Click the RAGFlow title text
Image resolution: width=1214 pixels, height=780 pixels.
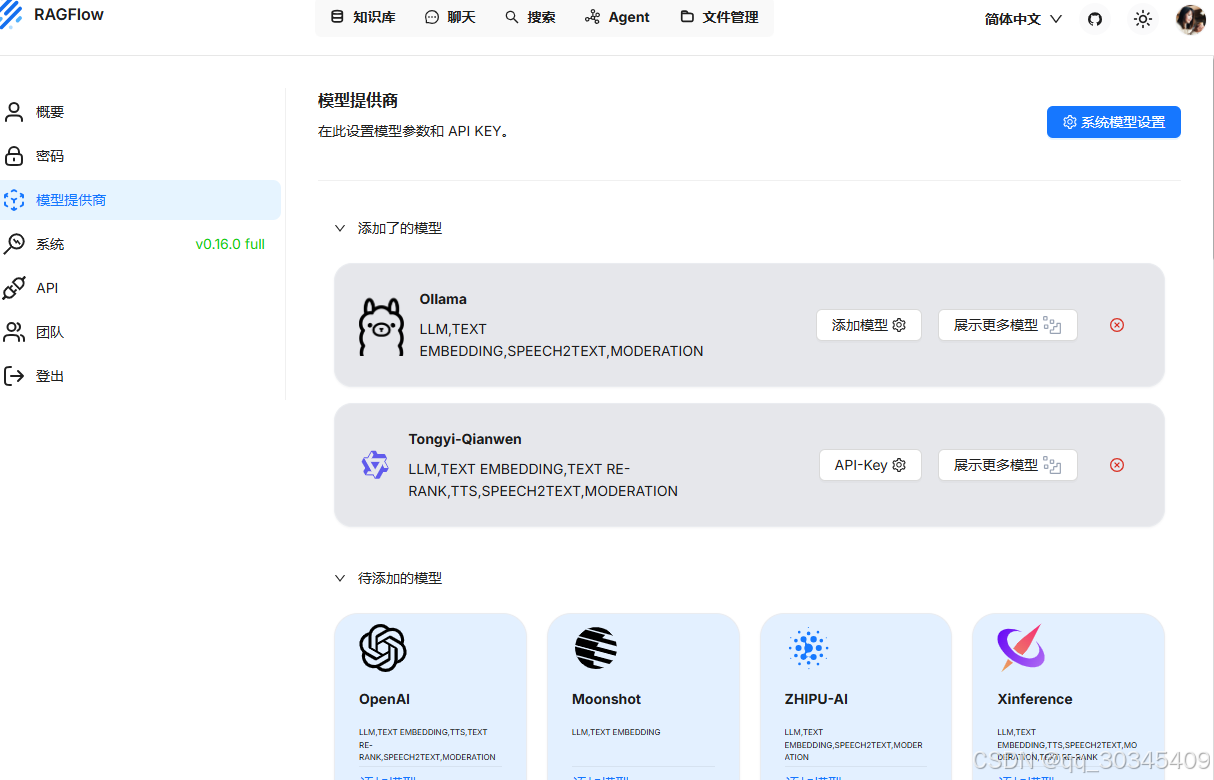point(67,15)
